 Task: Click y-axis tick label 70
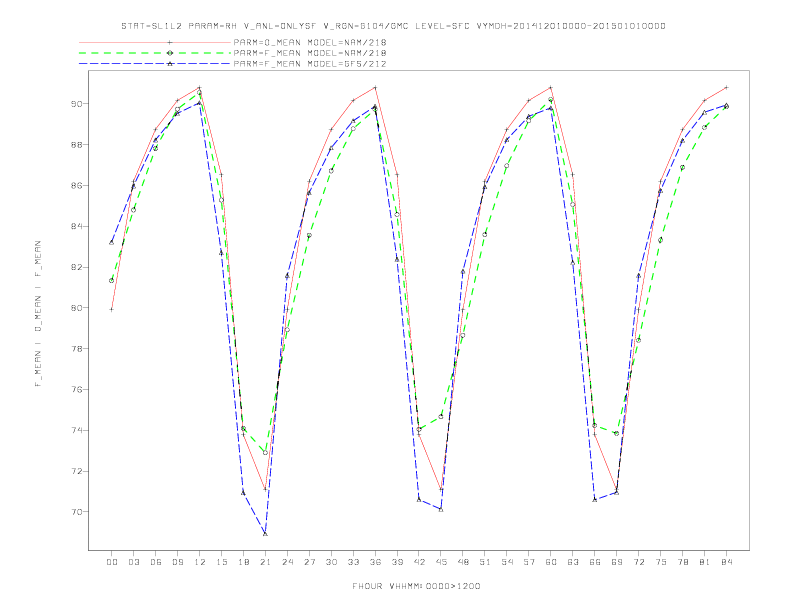77,512
